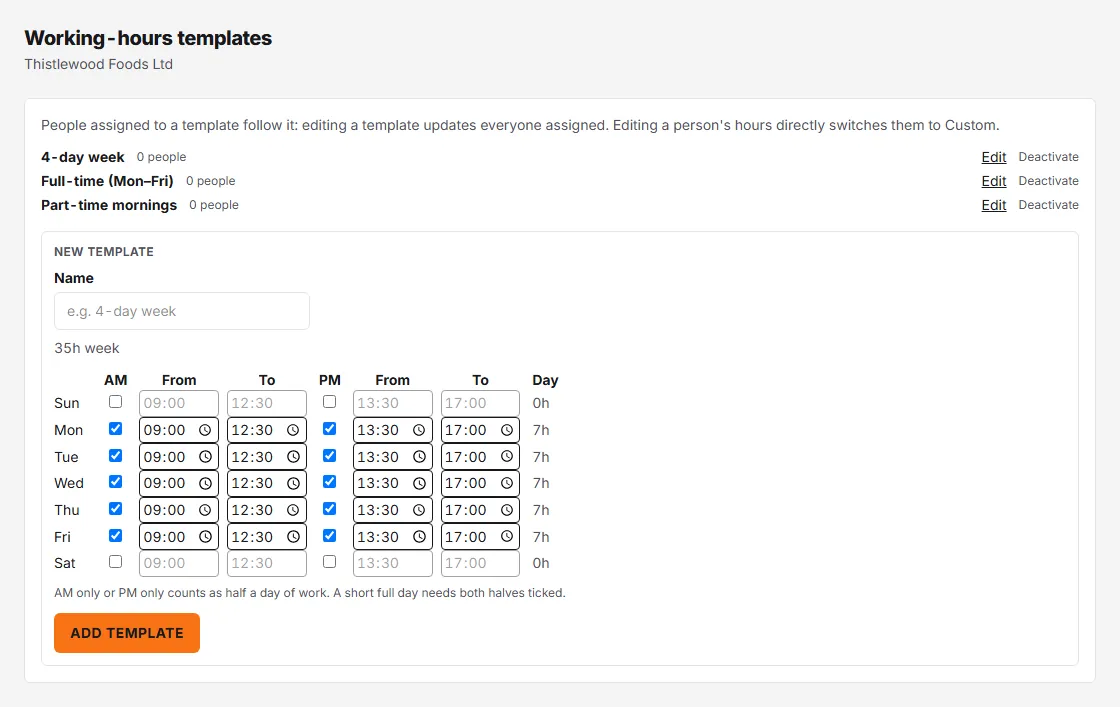Click the Monday '7h' day total

point(541,430)
